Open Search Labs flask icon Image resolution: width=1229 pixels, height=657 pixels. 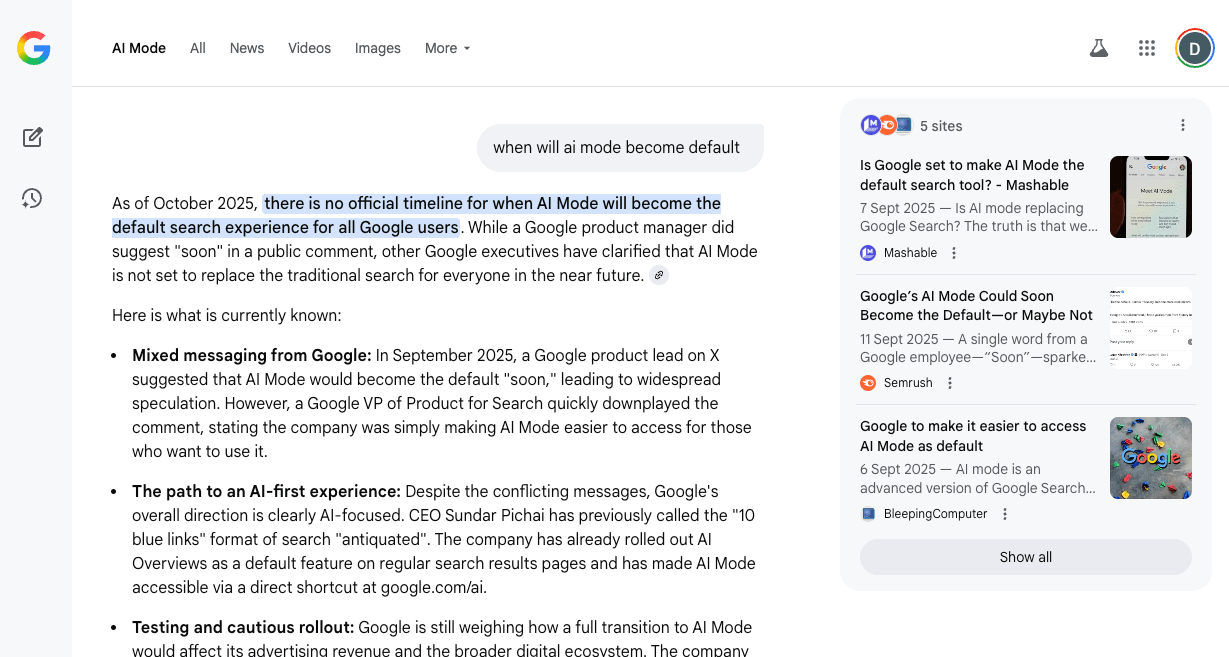click(1099, 48)
